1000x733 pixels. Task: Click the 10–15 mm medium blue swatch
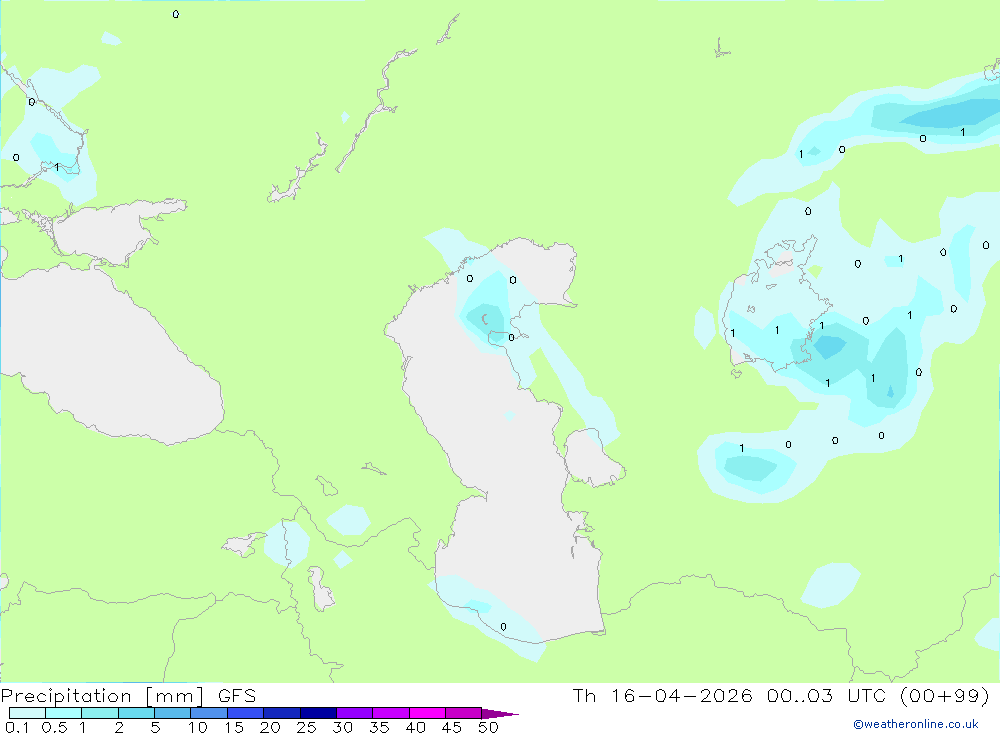tap(209, 713)
